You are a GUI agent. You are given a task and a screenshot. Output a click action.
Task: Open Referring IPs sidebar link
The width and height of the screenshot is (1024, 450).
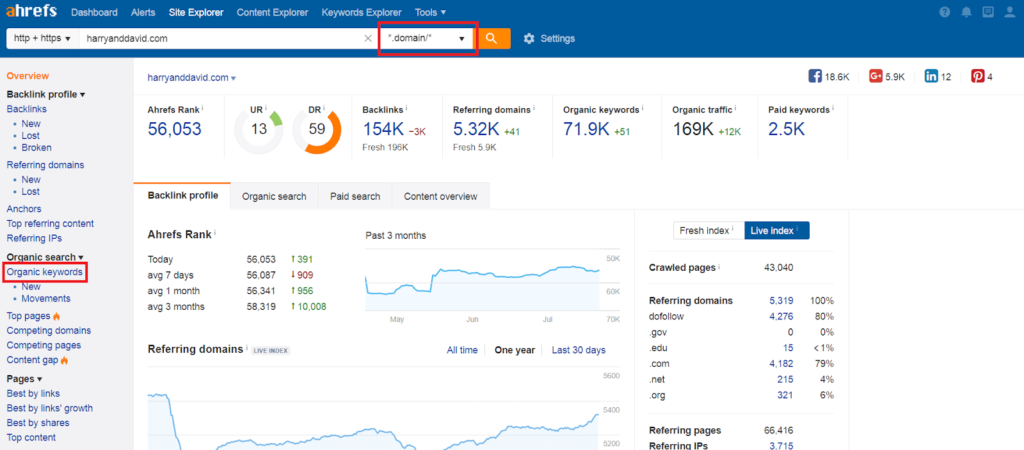tap(34, 238)
